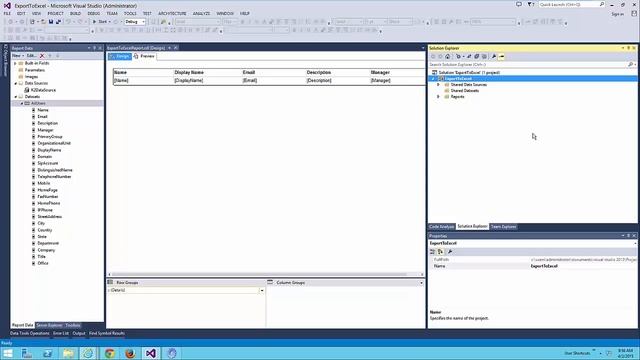Click the notifications flag icon in title bar
Screen dimensions: 640x360
[x=530, y=4]
